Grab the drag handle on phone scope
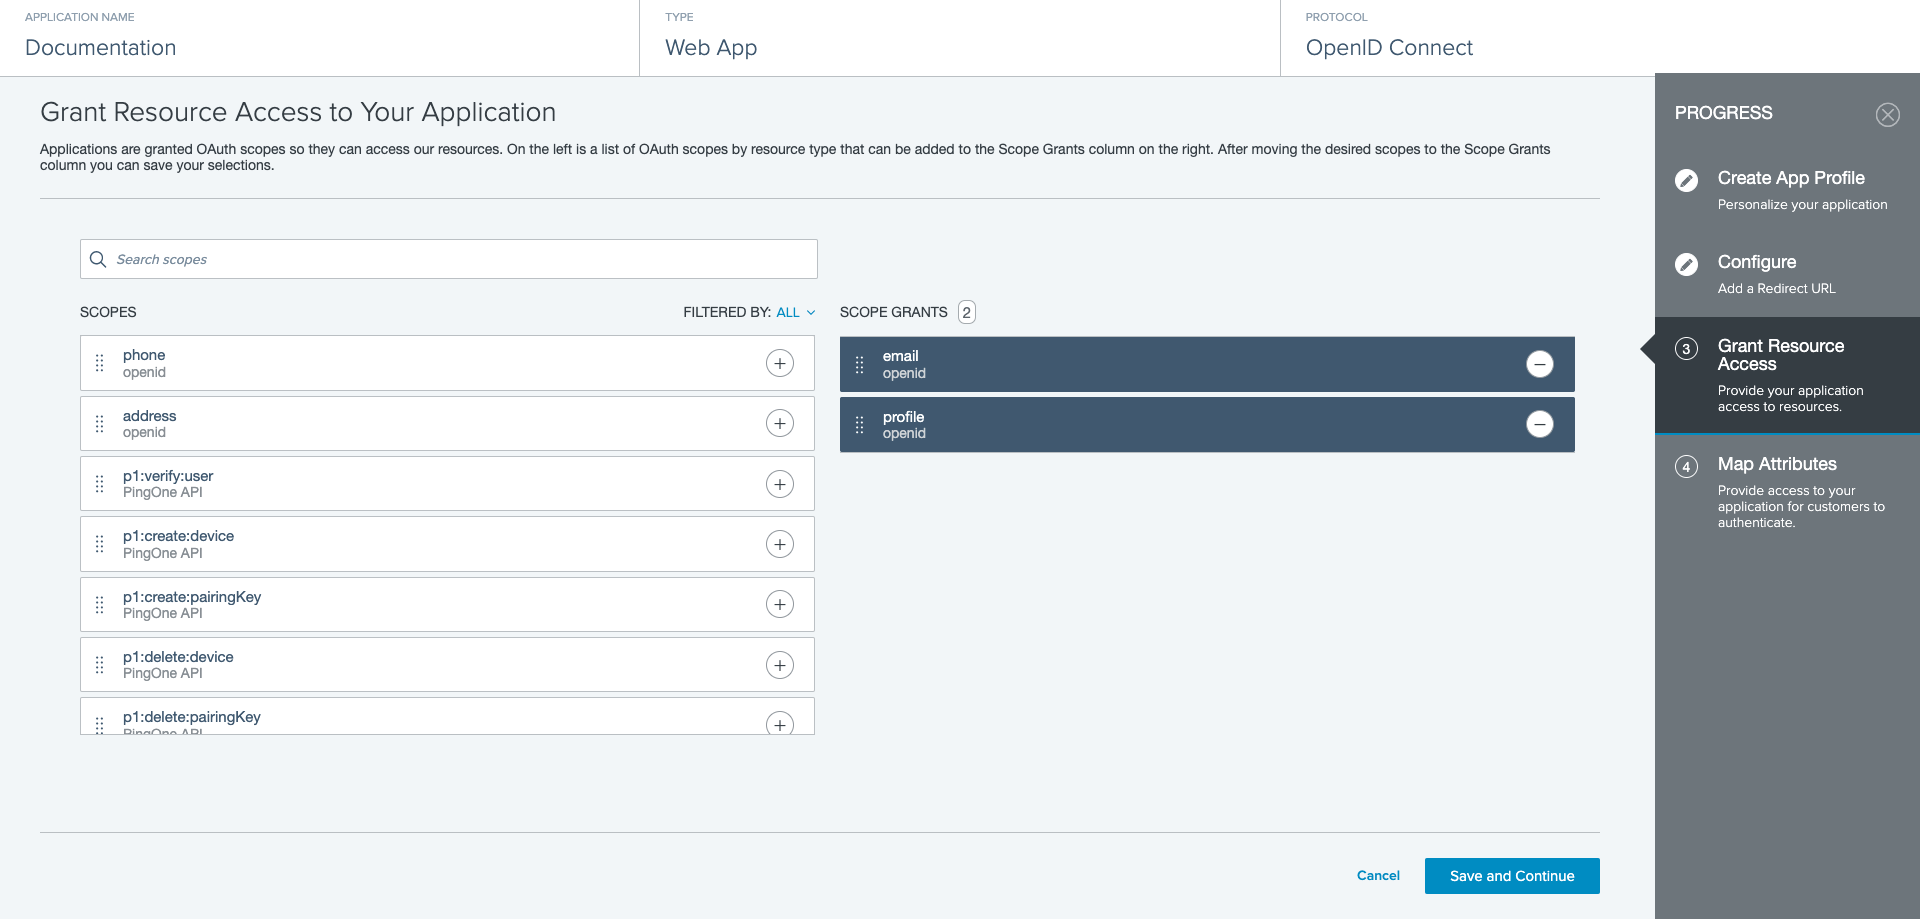The width and height of the screenshot is (1920, 919). [99, 363]
